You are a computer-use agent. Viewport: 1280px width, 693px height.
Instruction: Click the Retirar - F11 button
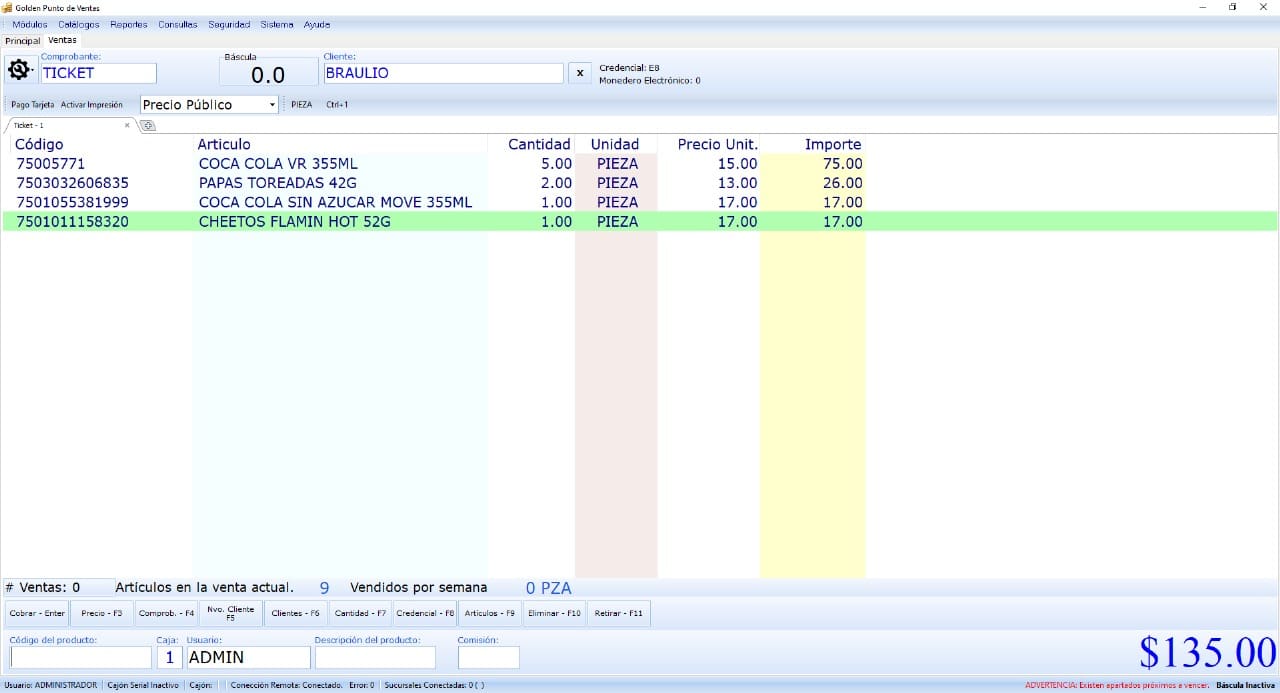click(619, 613)
